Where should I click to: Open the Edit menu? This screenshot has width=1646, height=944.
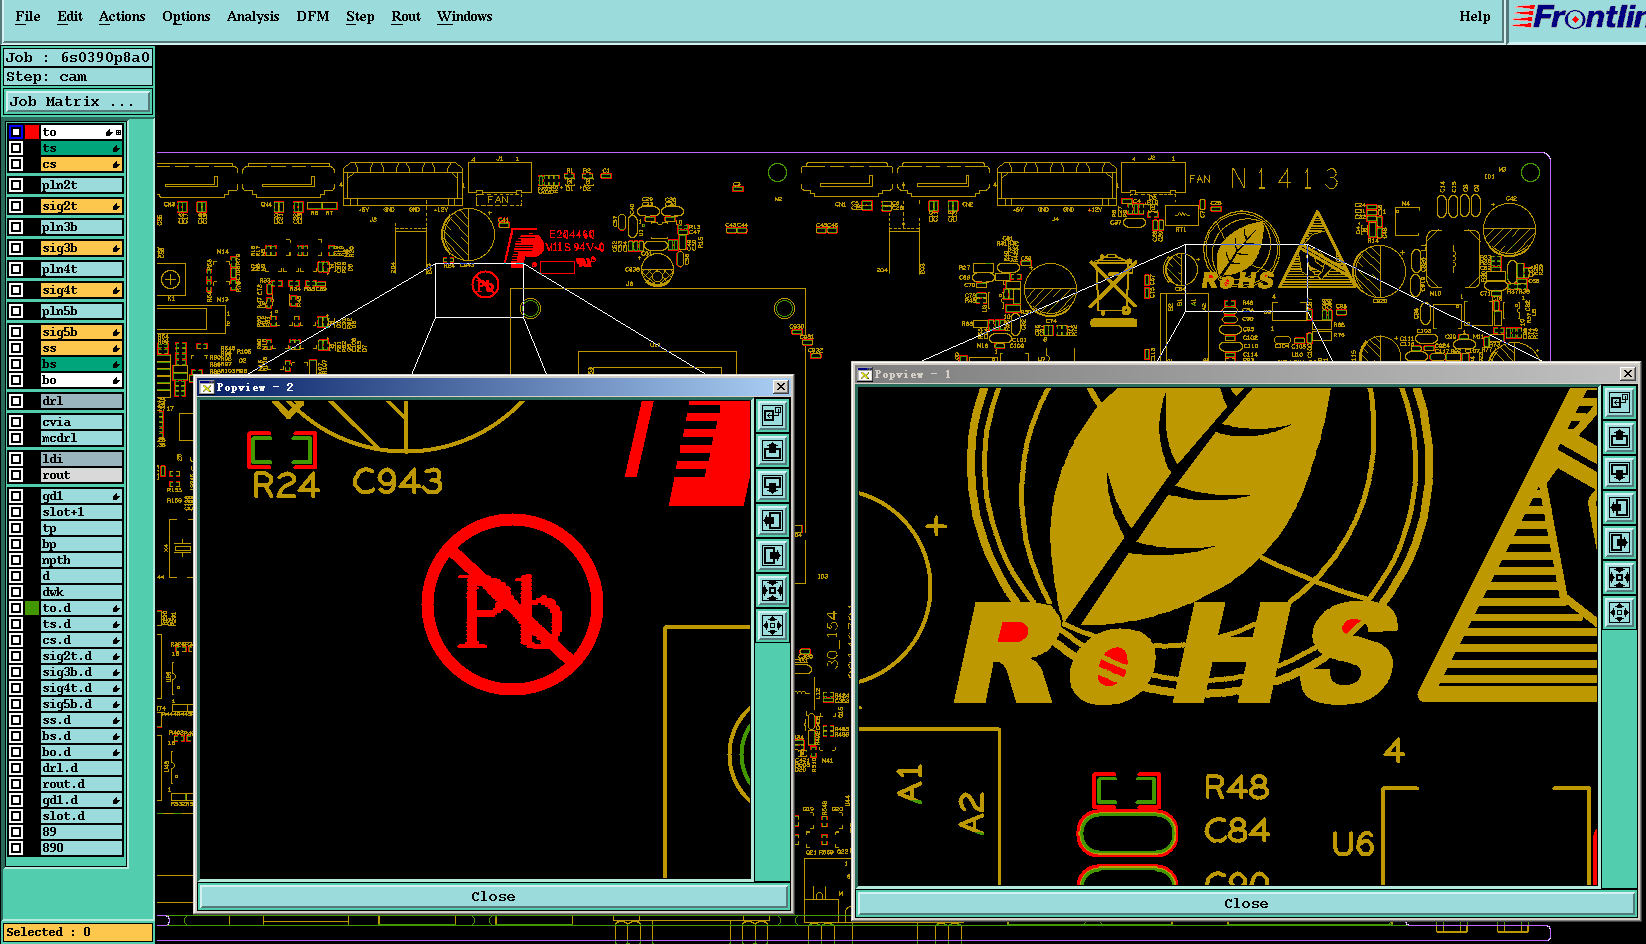[70, 17]
